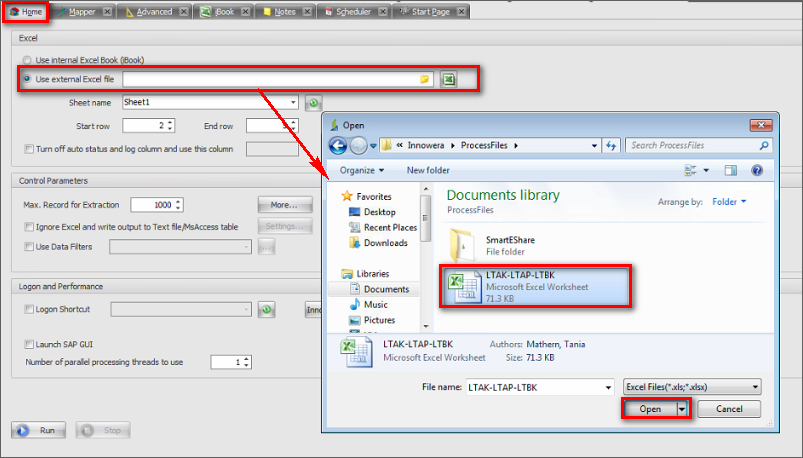803x458 pixels.
Task: Switch to the Home tab
Action: click(x=26, y=12)
